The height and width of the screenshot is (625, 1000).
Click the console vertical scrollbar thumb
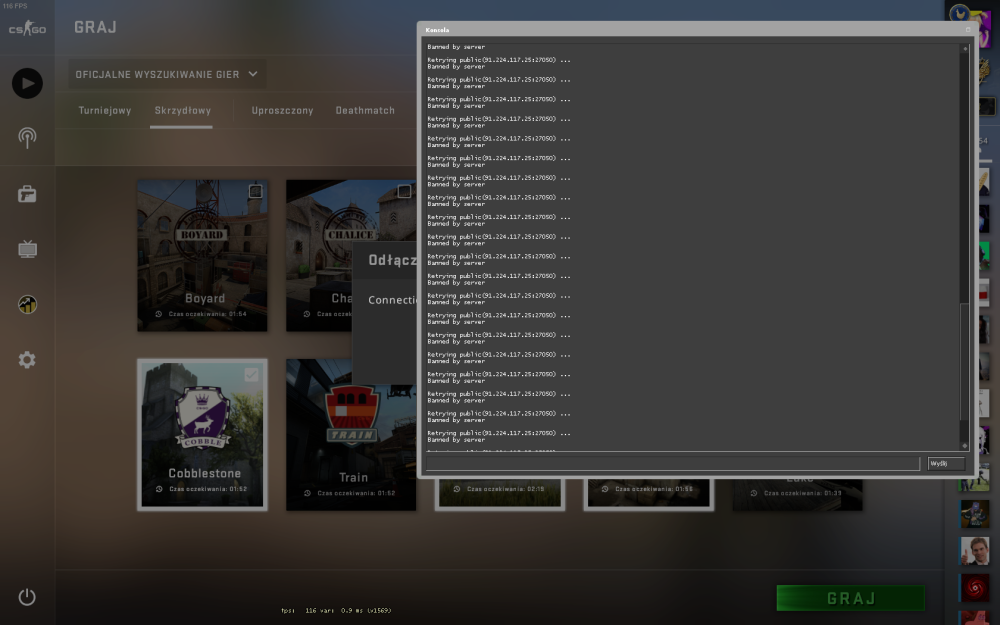click(965, 362)
